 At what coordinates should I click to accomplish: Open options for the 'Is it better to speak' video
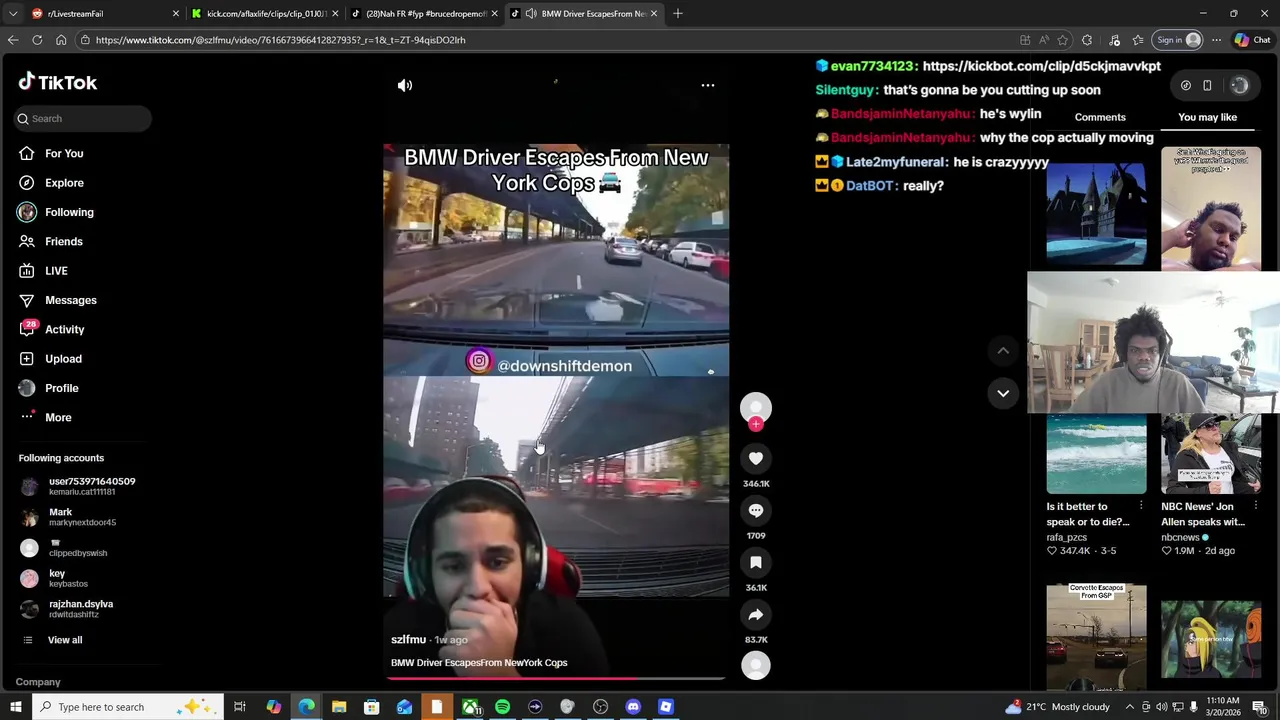click(x=1141, y=506)
